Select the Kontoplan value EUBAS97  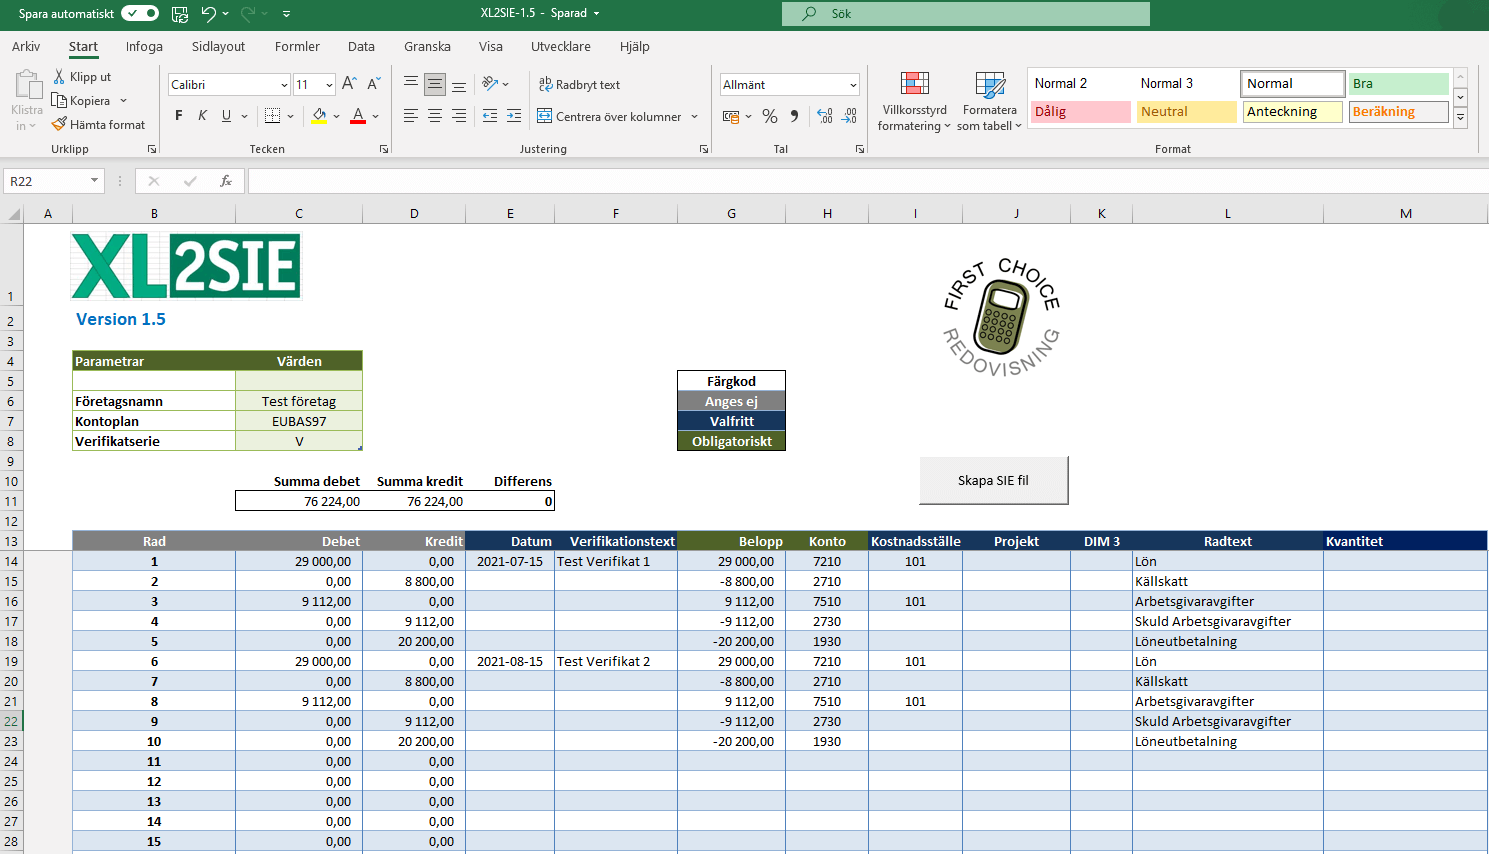pyautogui.click(x=299, y=421)
